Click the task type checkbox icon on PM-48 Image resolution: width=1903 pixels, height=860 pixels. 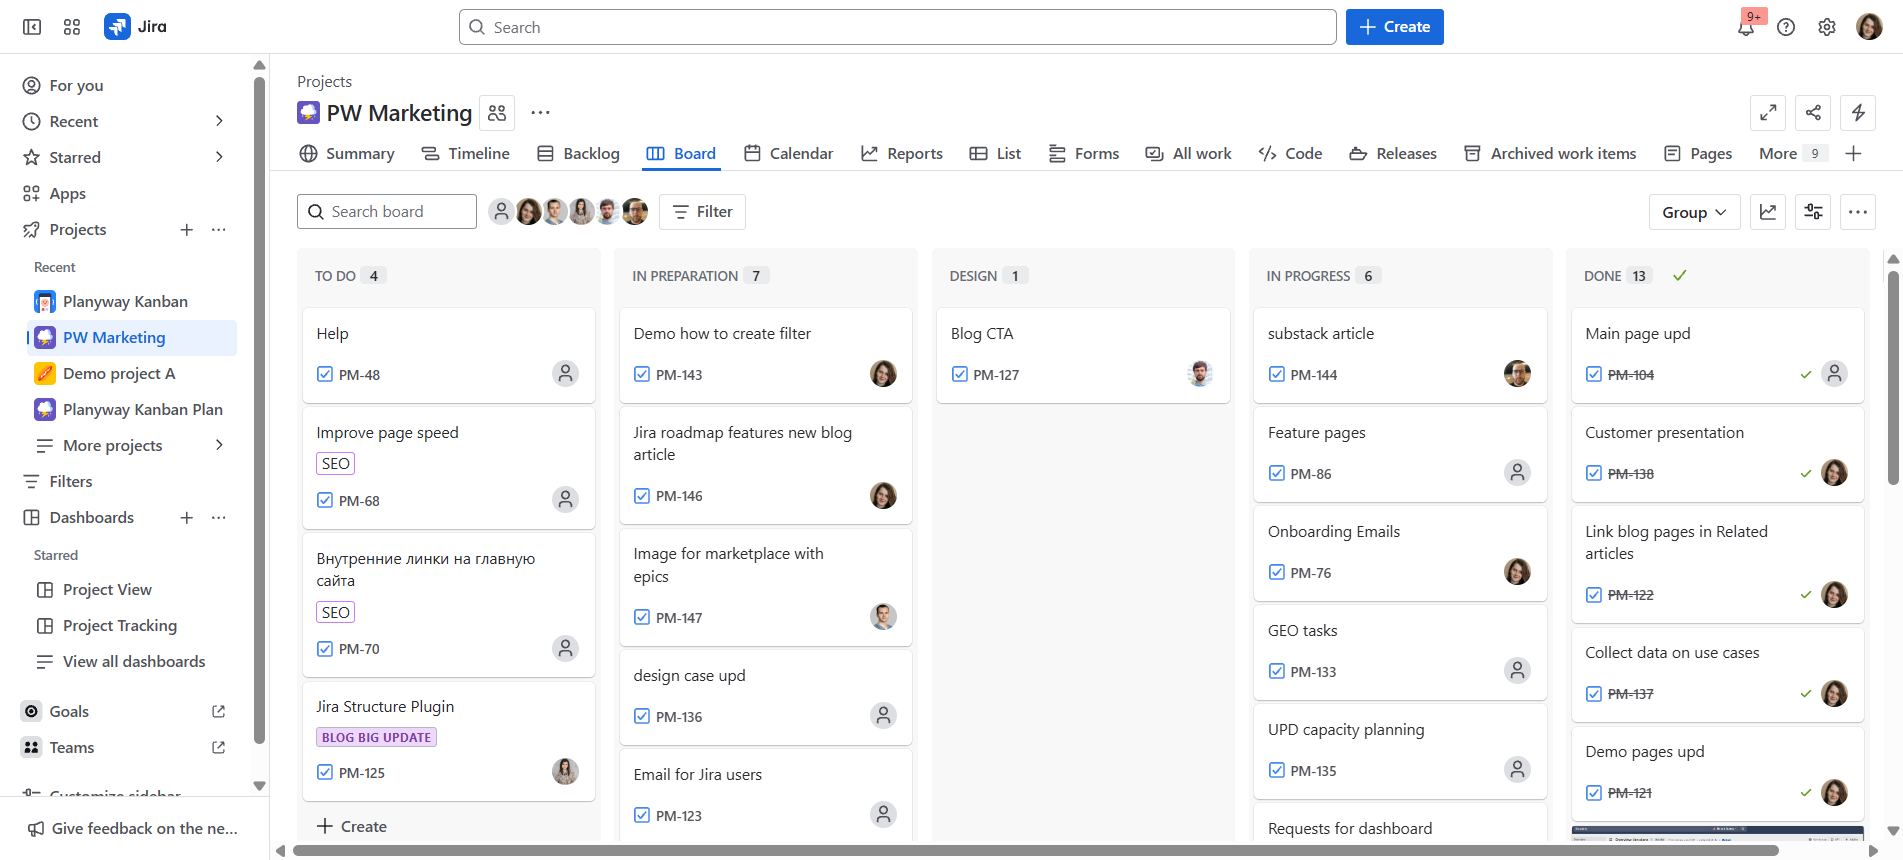point(325,374)
